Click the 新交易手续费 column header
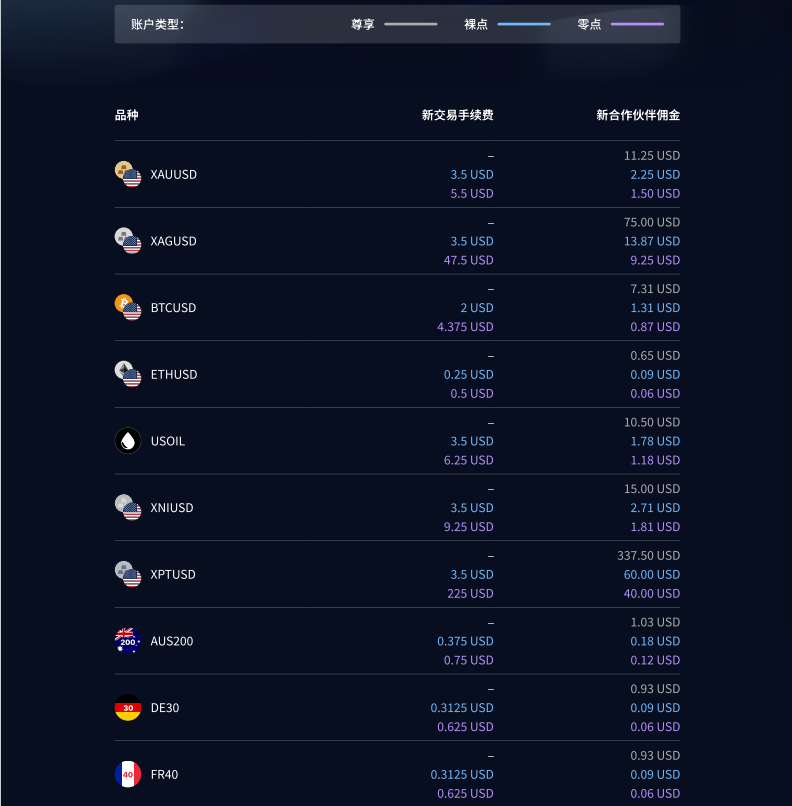Image resolution: width=792 pixels, height=806 pixels. tap(457, 115)
